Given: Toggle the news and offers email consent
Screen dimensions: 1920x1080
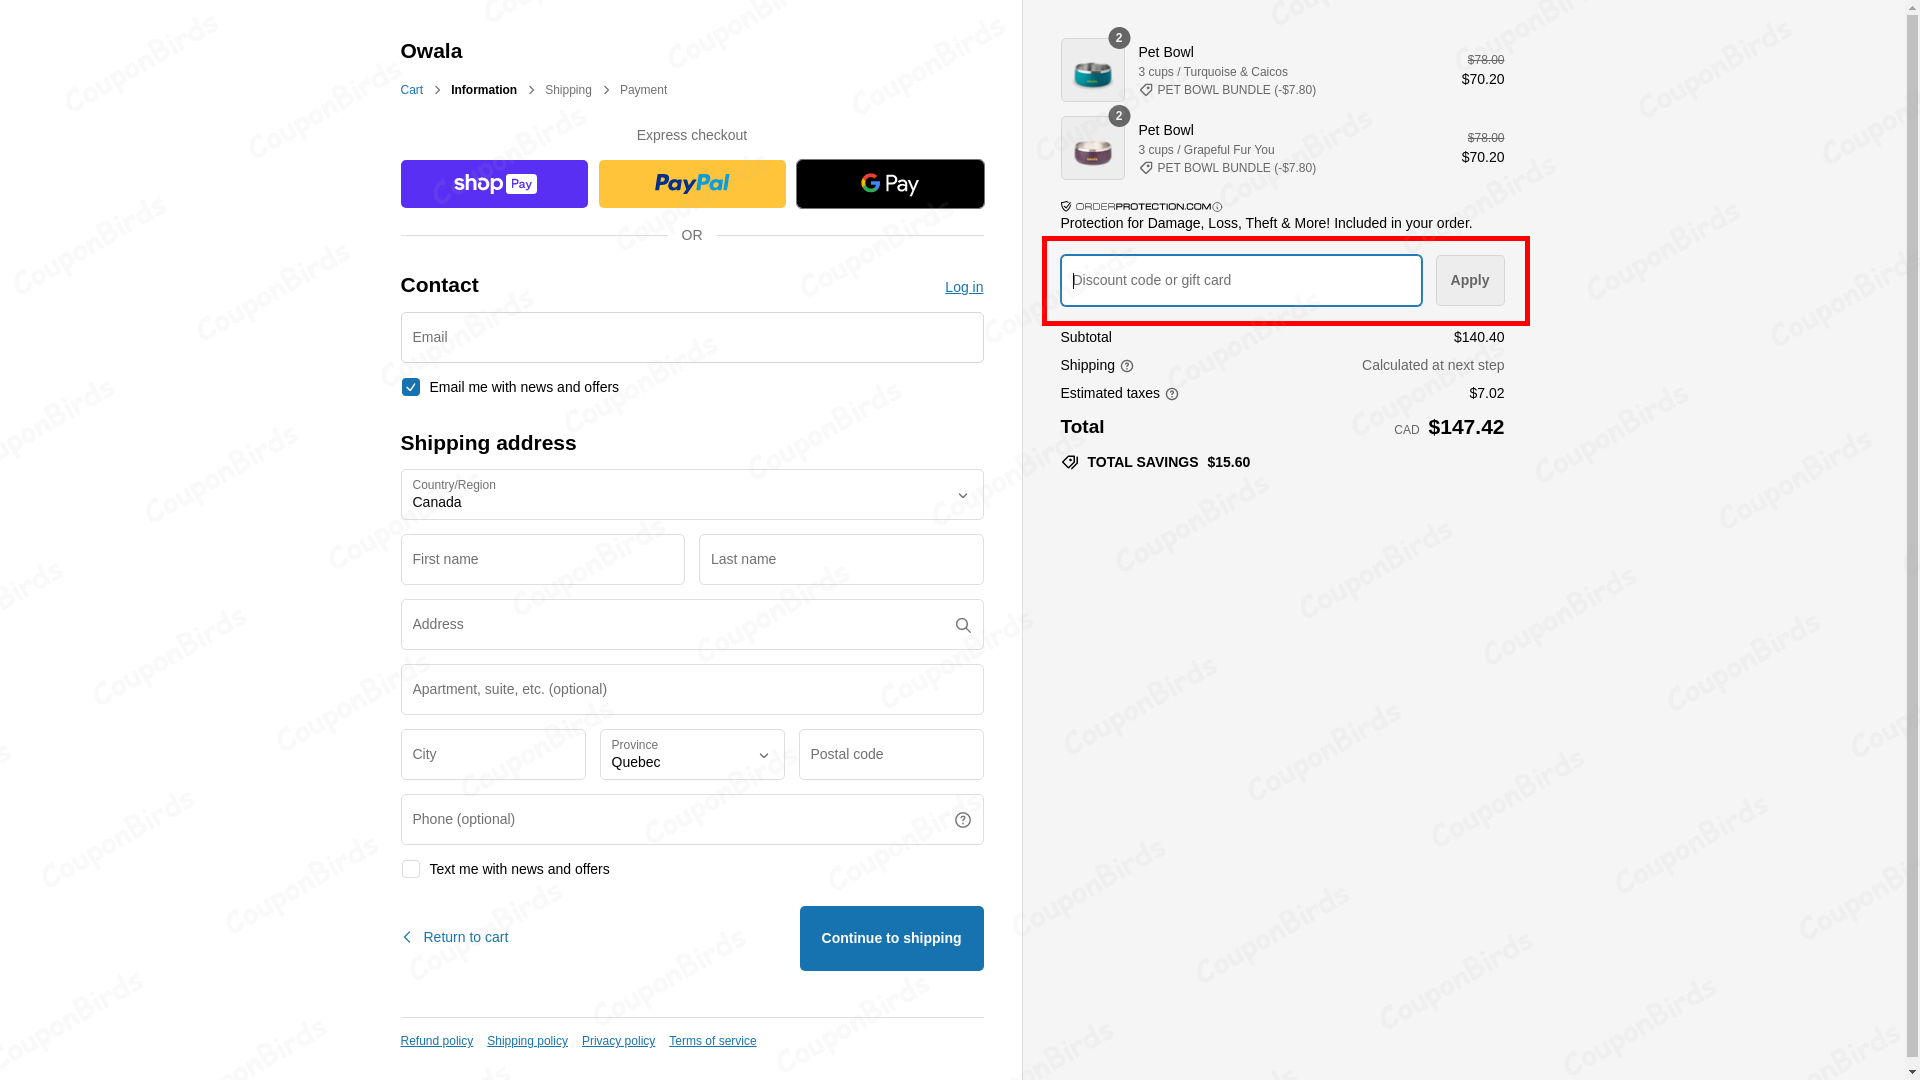Looking at the screenshot, I should [x=410, y=387].
